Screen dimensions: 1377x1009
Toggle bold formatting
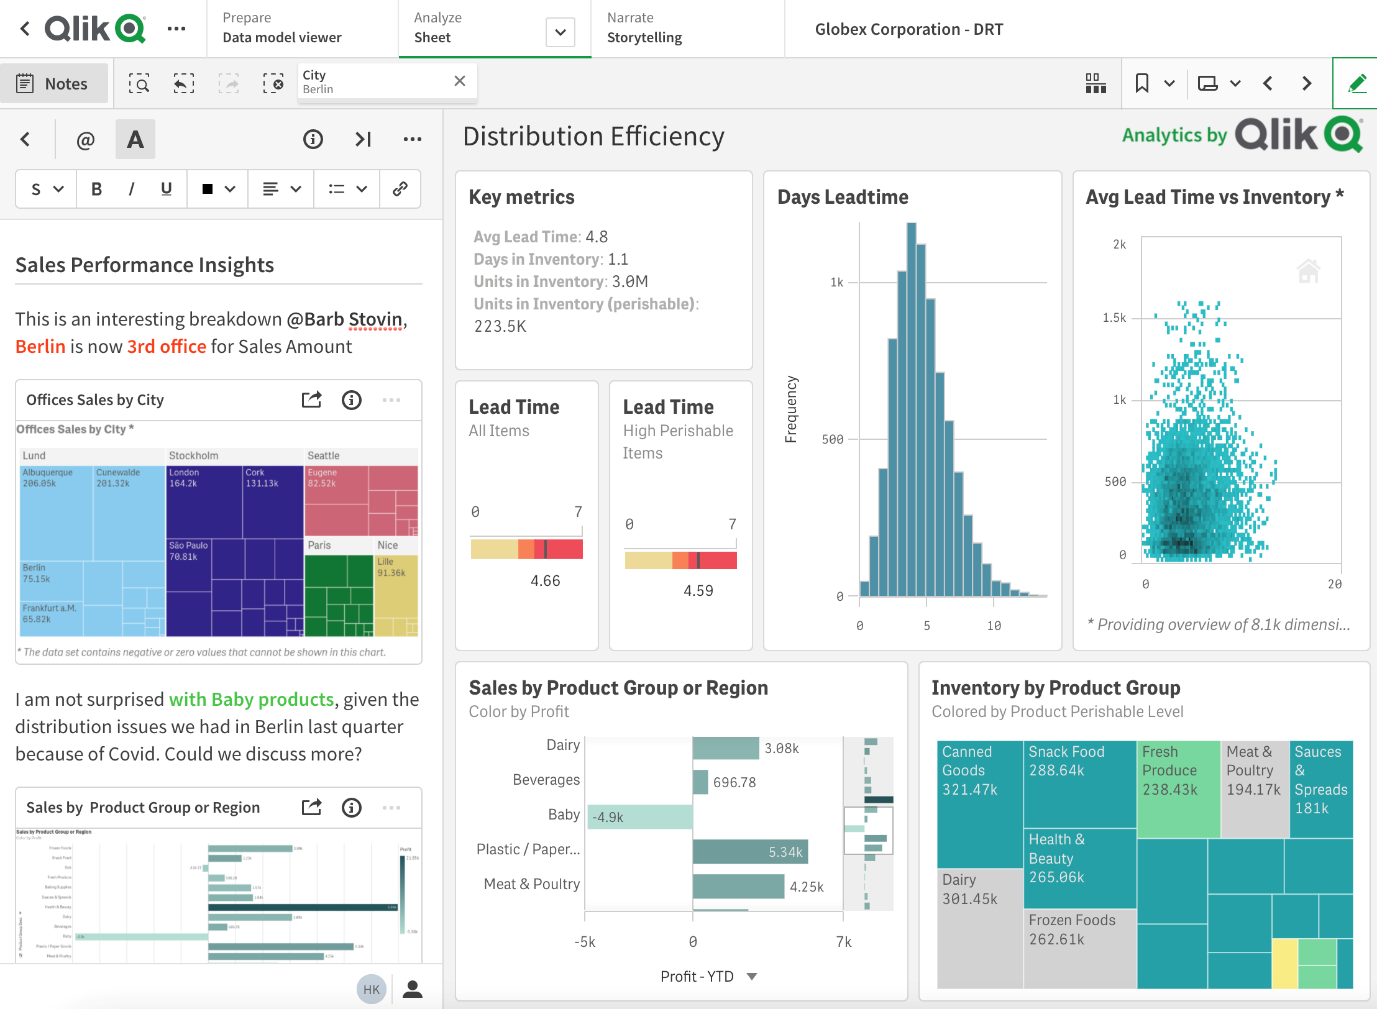click(x=97, y=188)
